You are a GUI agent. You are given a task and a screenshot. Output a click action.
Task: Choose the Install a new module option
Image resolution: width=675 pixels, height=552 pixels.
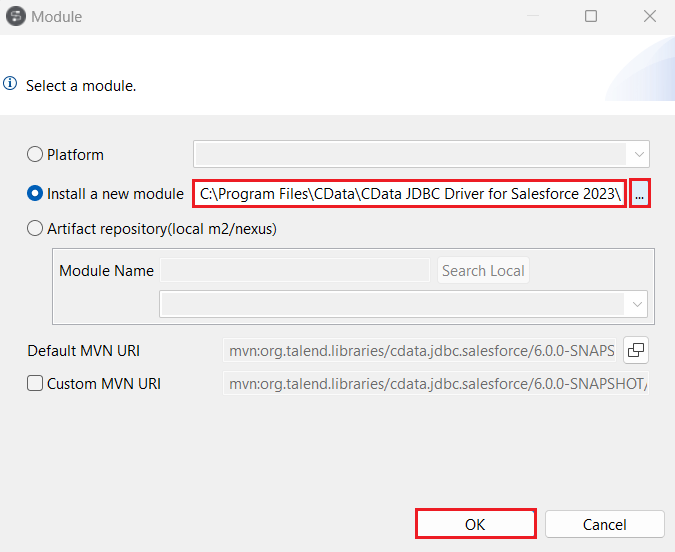[36, 194]
